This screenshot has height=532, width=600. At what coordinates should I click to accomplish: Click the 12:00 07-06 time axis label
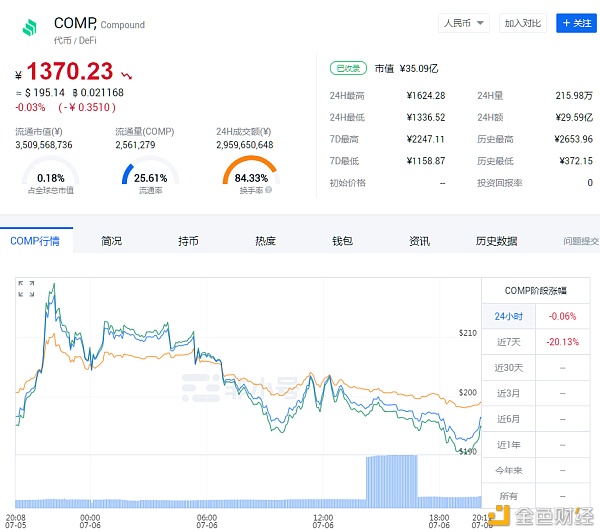323,521
